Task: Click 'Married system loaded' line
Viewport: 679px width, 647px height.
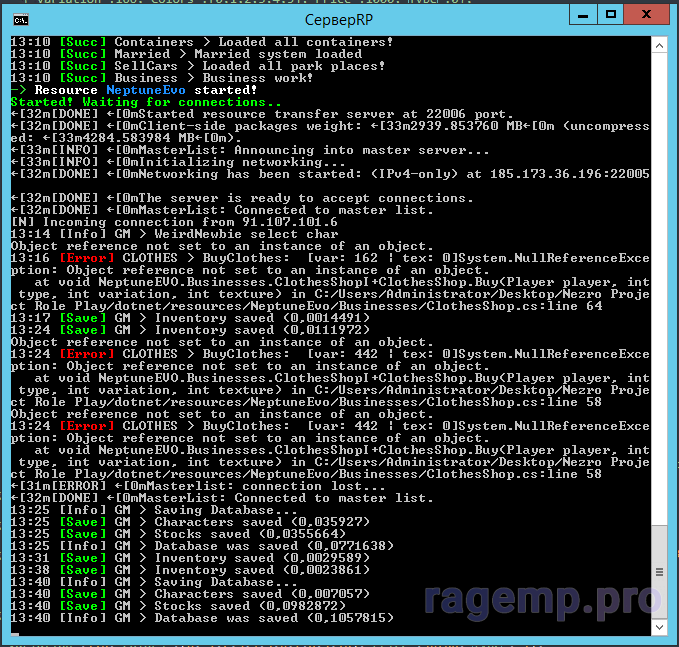Action: pos(186,54)
